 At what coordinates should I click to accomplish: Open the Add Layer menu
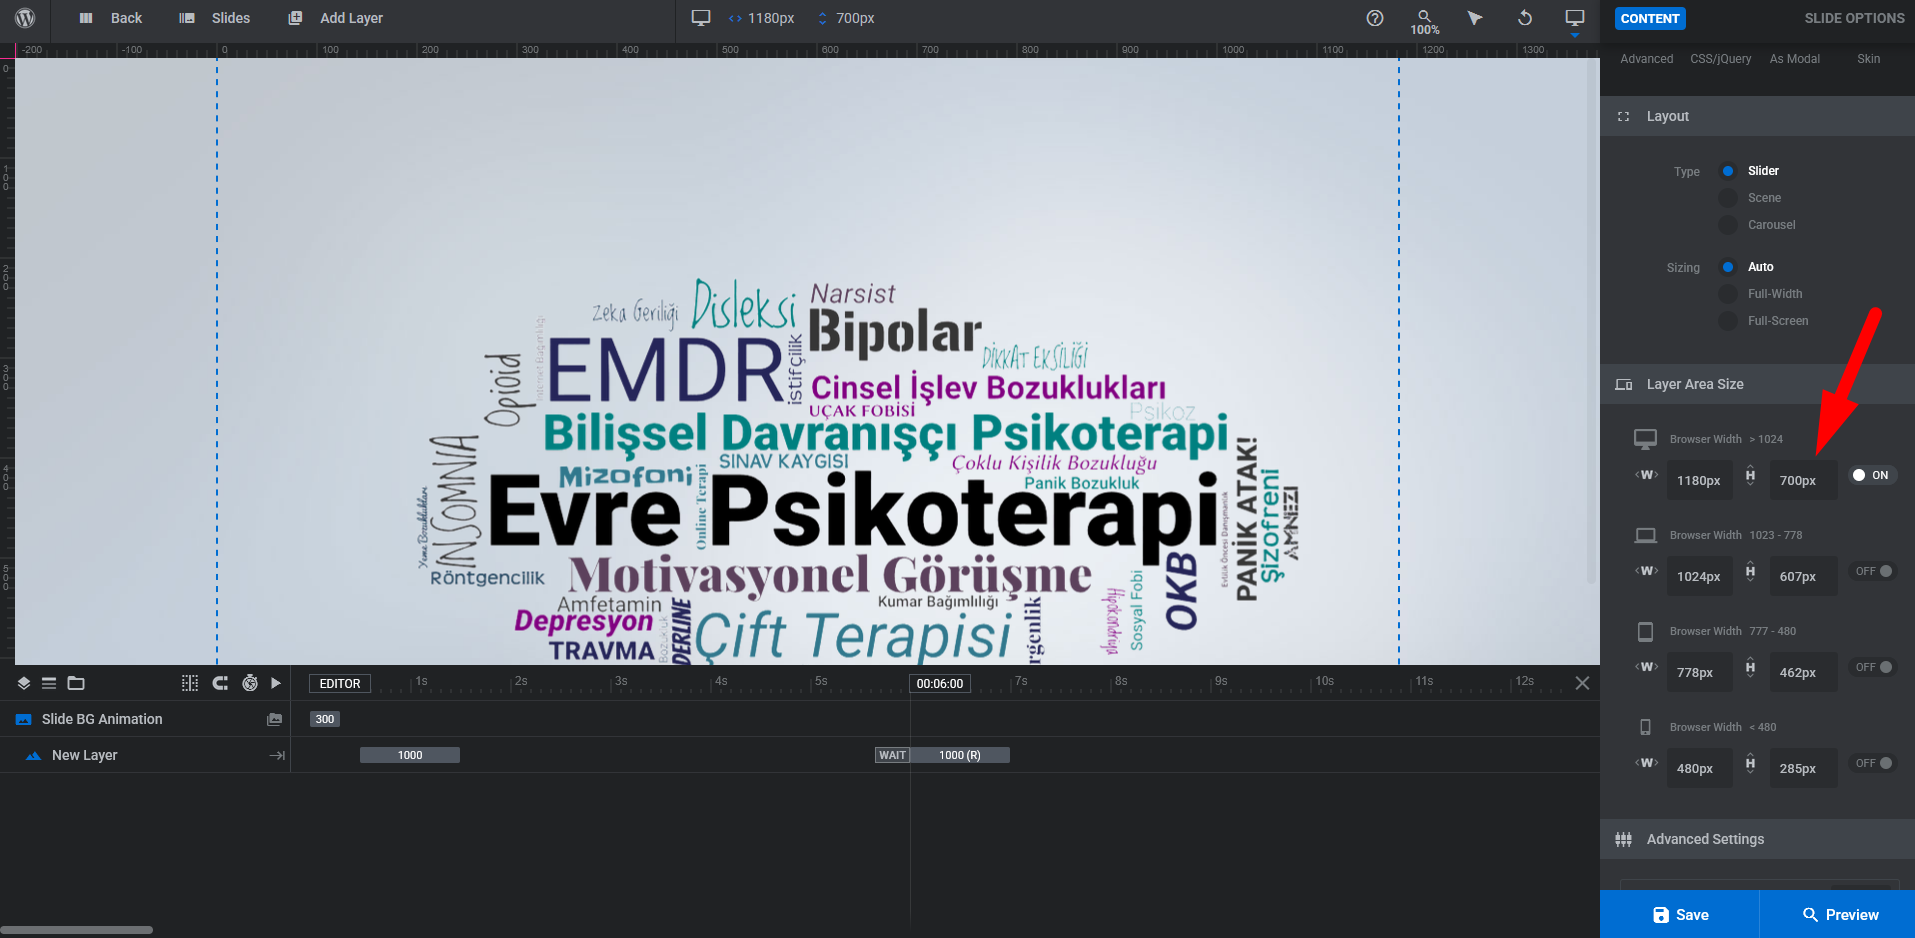335,18
